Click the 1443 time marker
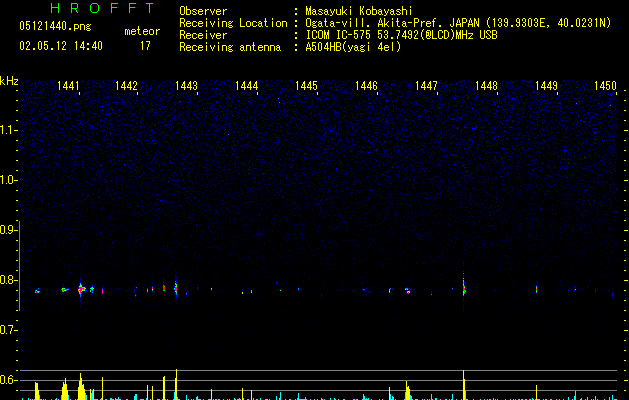629x400 pixels. tap(187, 85)
